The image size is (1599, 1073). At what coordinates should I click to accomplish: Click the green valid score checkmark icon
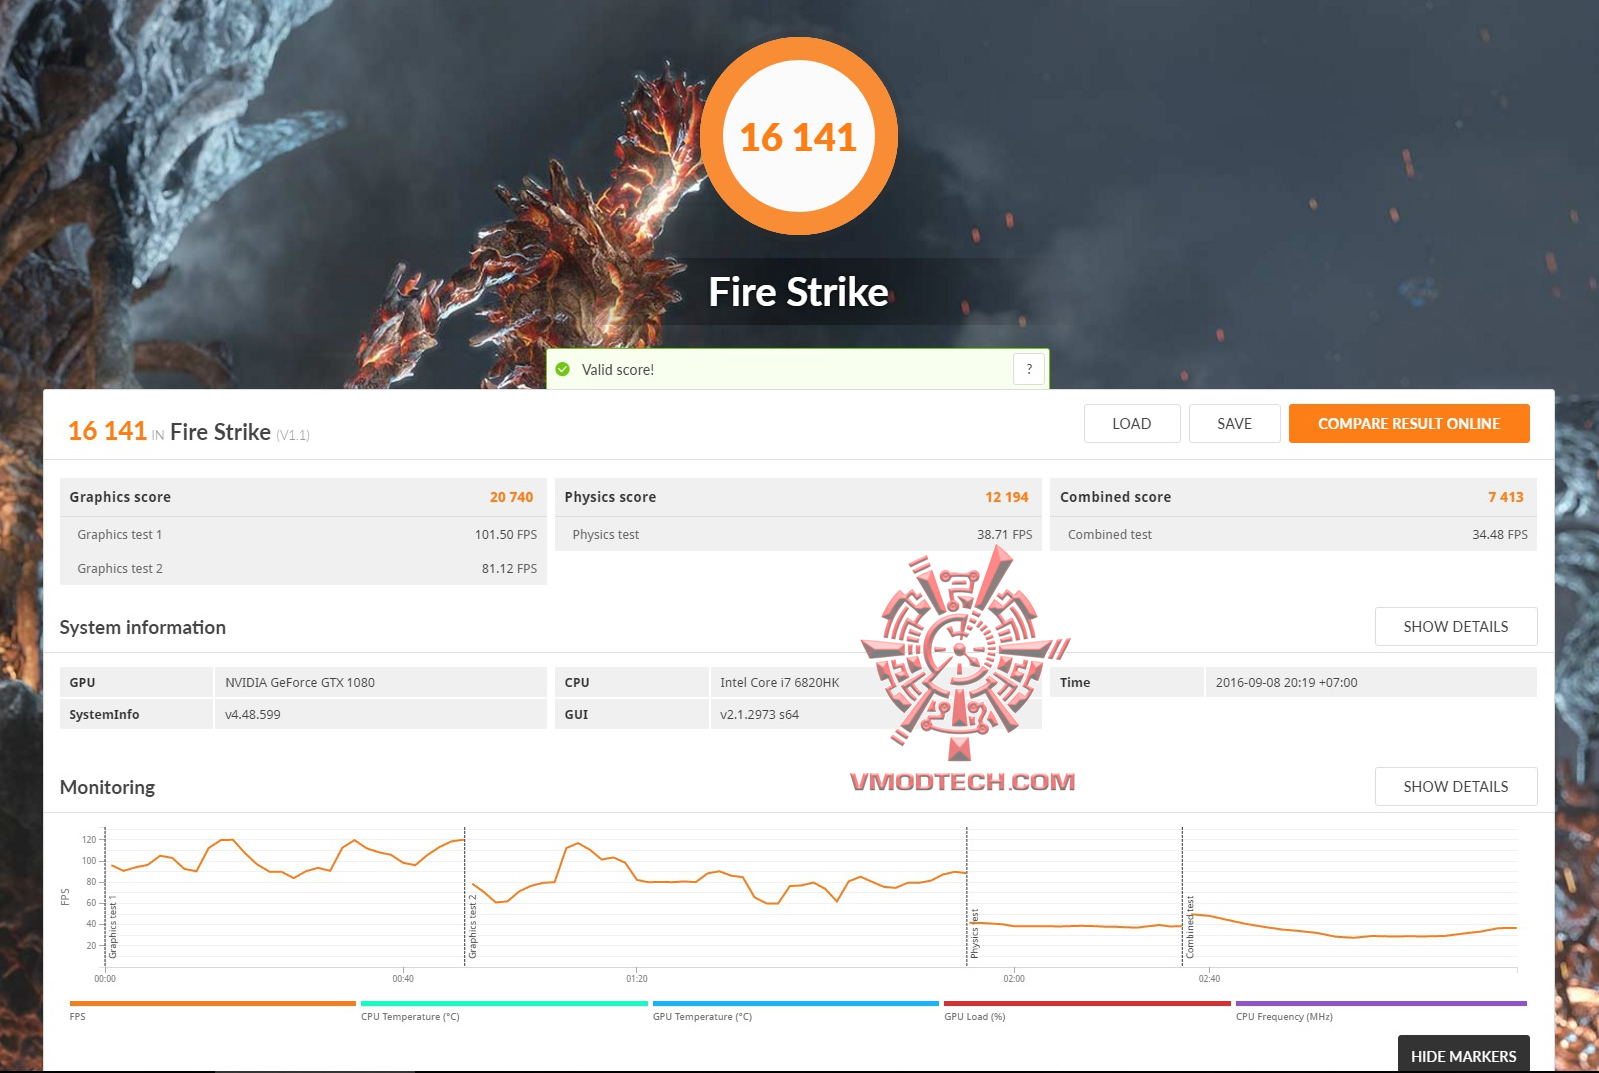[563, 369]
